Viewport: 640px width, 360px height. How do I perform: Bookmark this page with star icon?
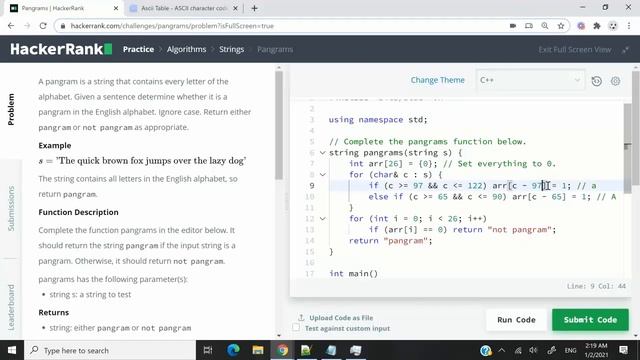[x=561, y=26]
